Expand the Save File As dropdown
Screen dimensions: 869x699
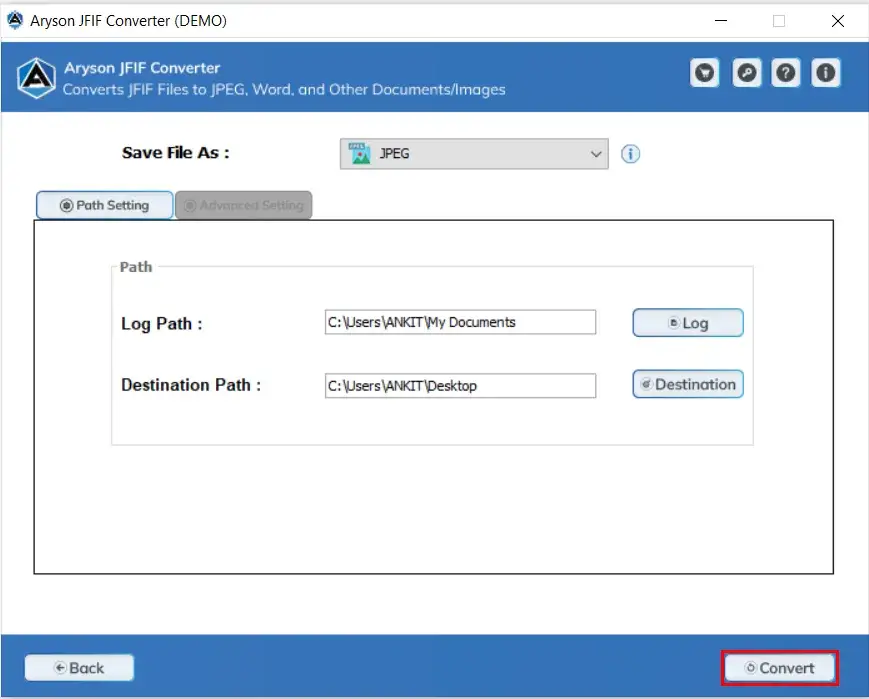tap(474, 154)
